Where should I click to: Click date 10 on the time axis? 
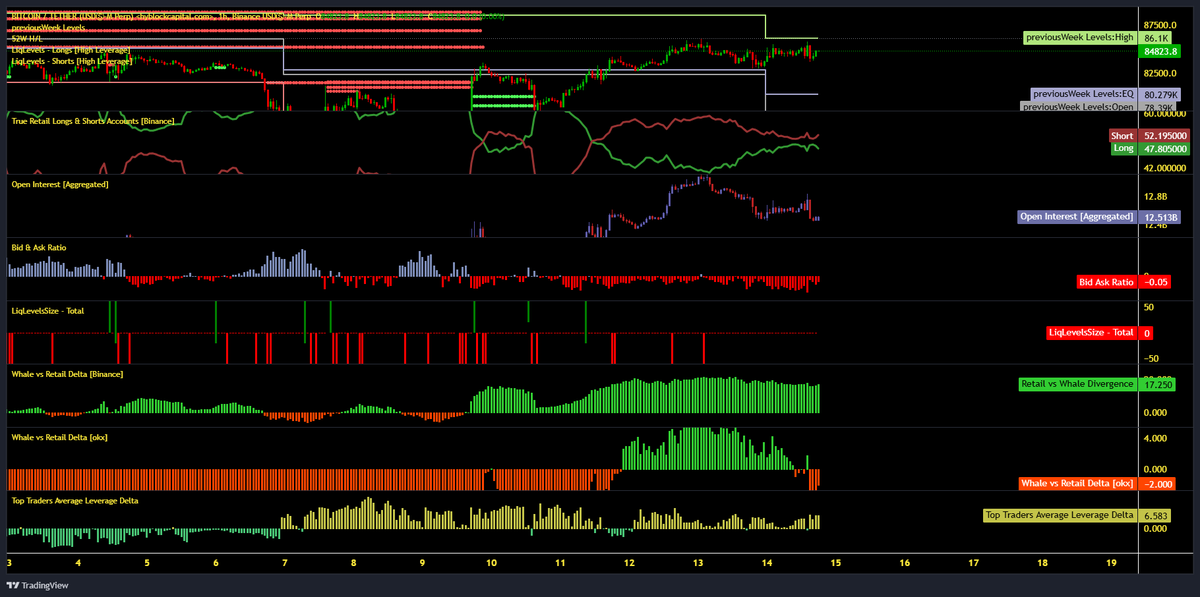click(491, 563)
